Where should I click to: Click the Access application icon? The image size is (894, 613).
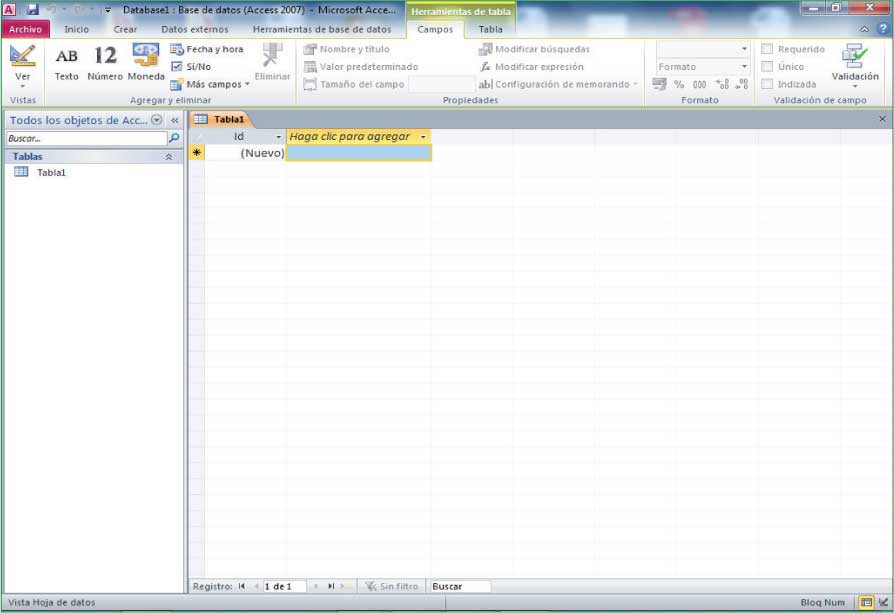[x=9, y=10]
